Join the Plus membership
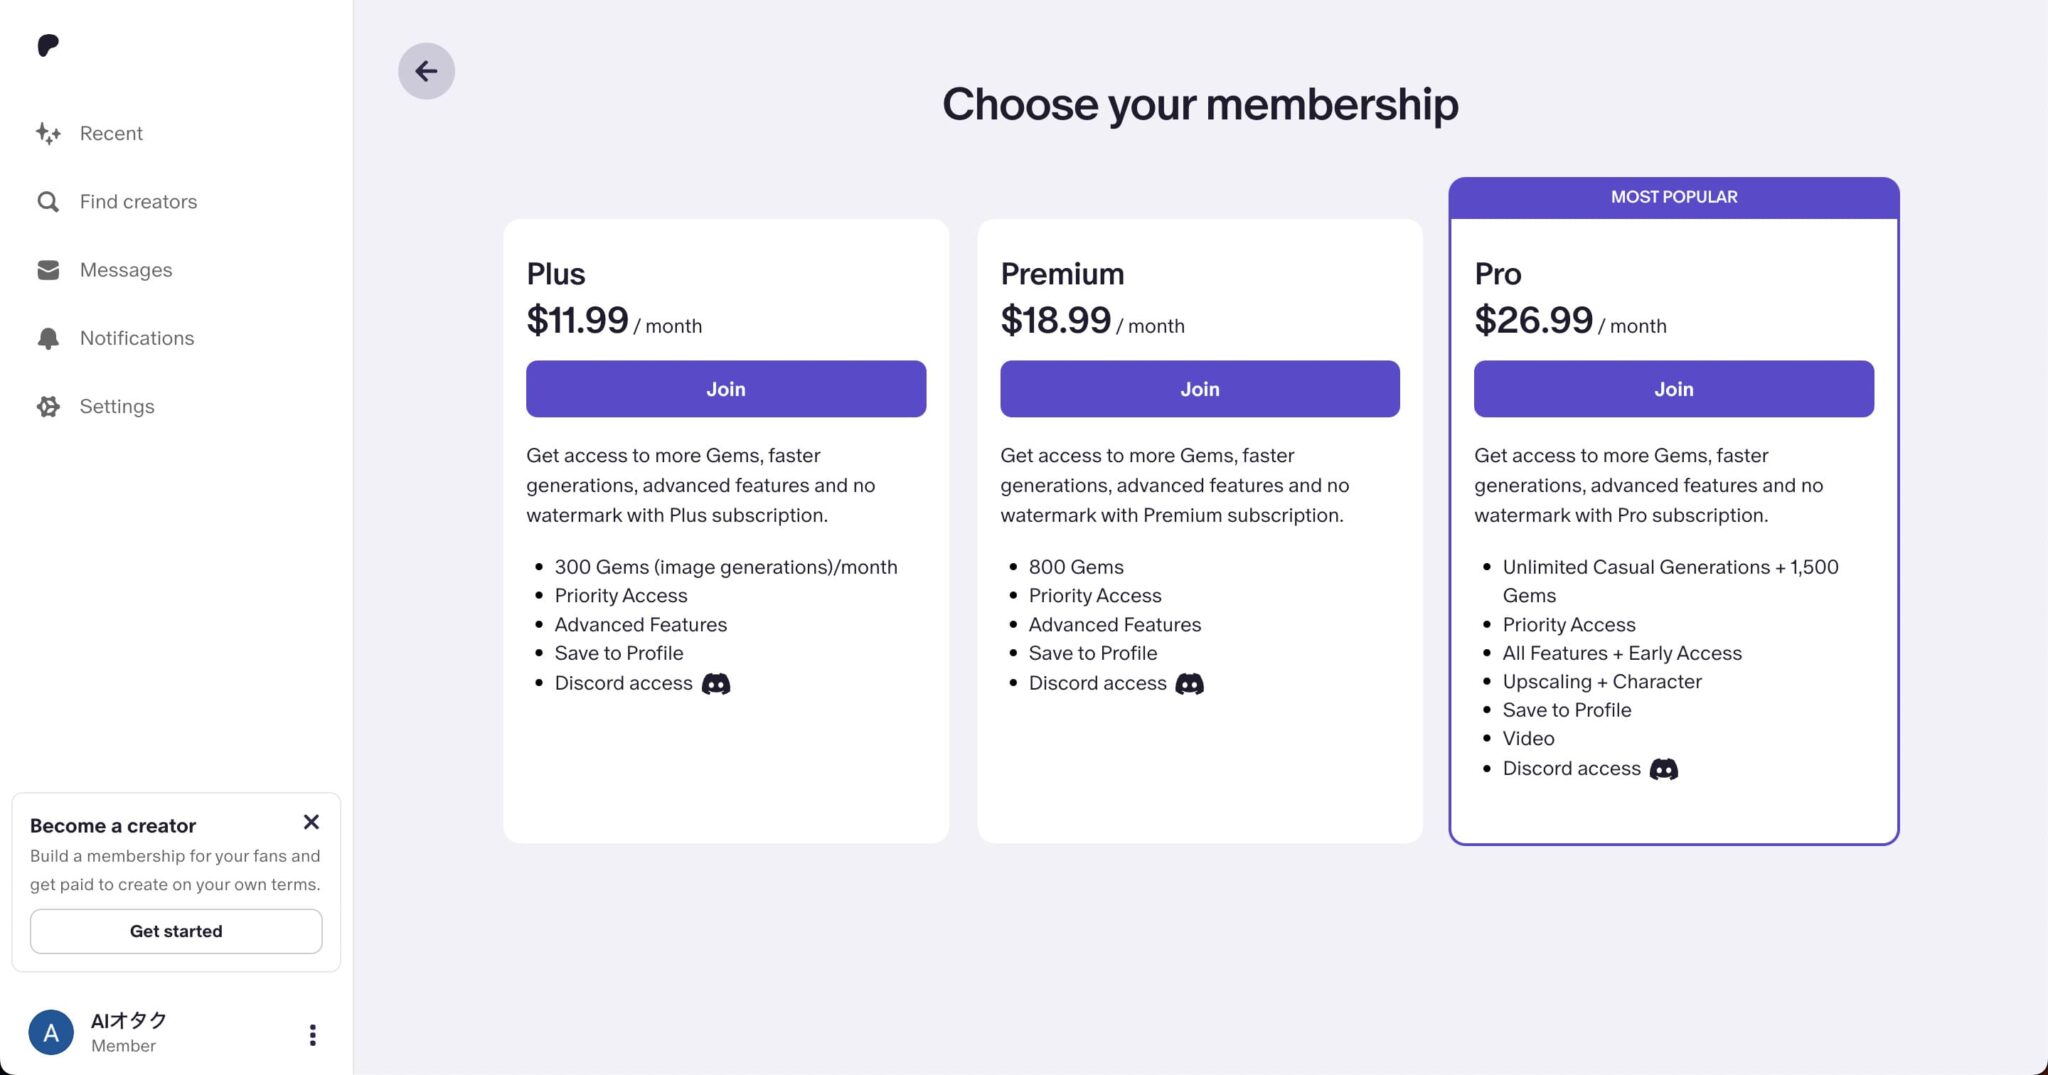The image size is (2048, 1075). (x=726, y=389)
